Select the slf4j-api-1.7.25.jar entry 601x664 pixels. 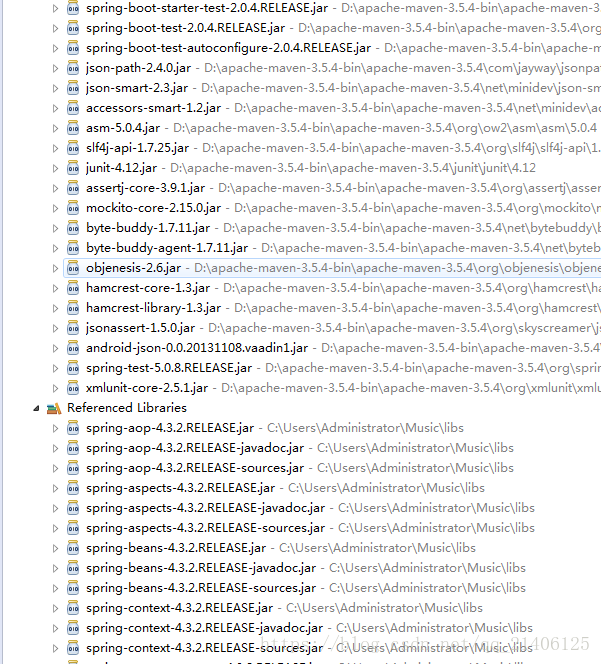pos(137,148)
